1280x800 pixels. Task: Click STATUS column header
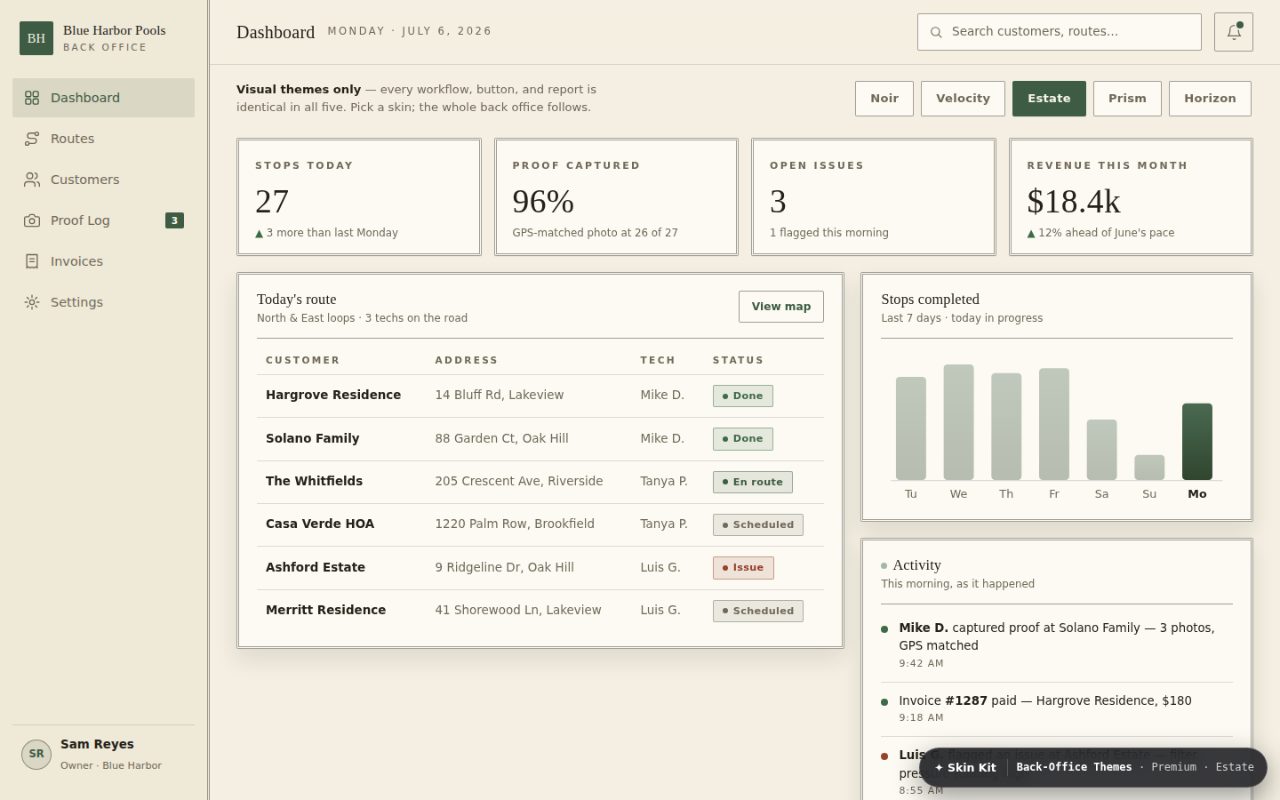click(x=738, y=360)
